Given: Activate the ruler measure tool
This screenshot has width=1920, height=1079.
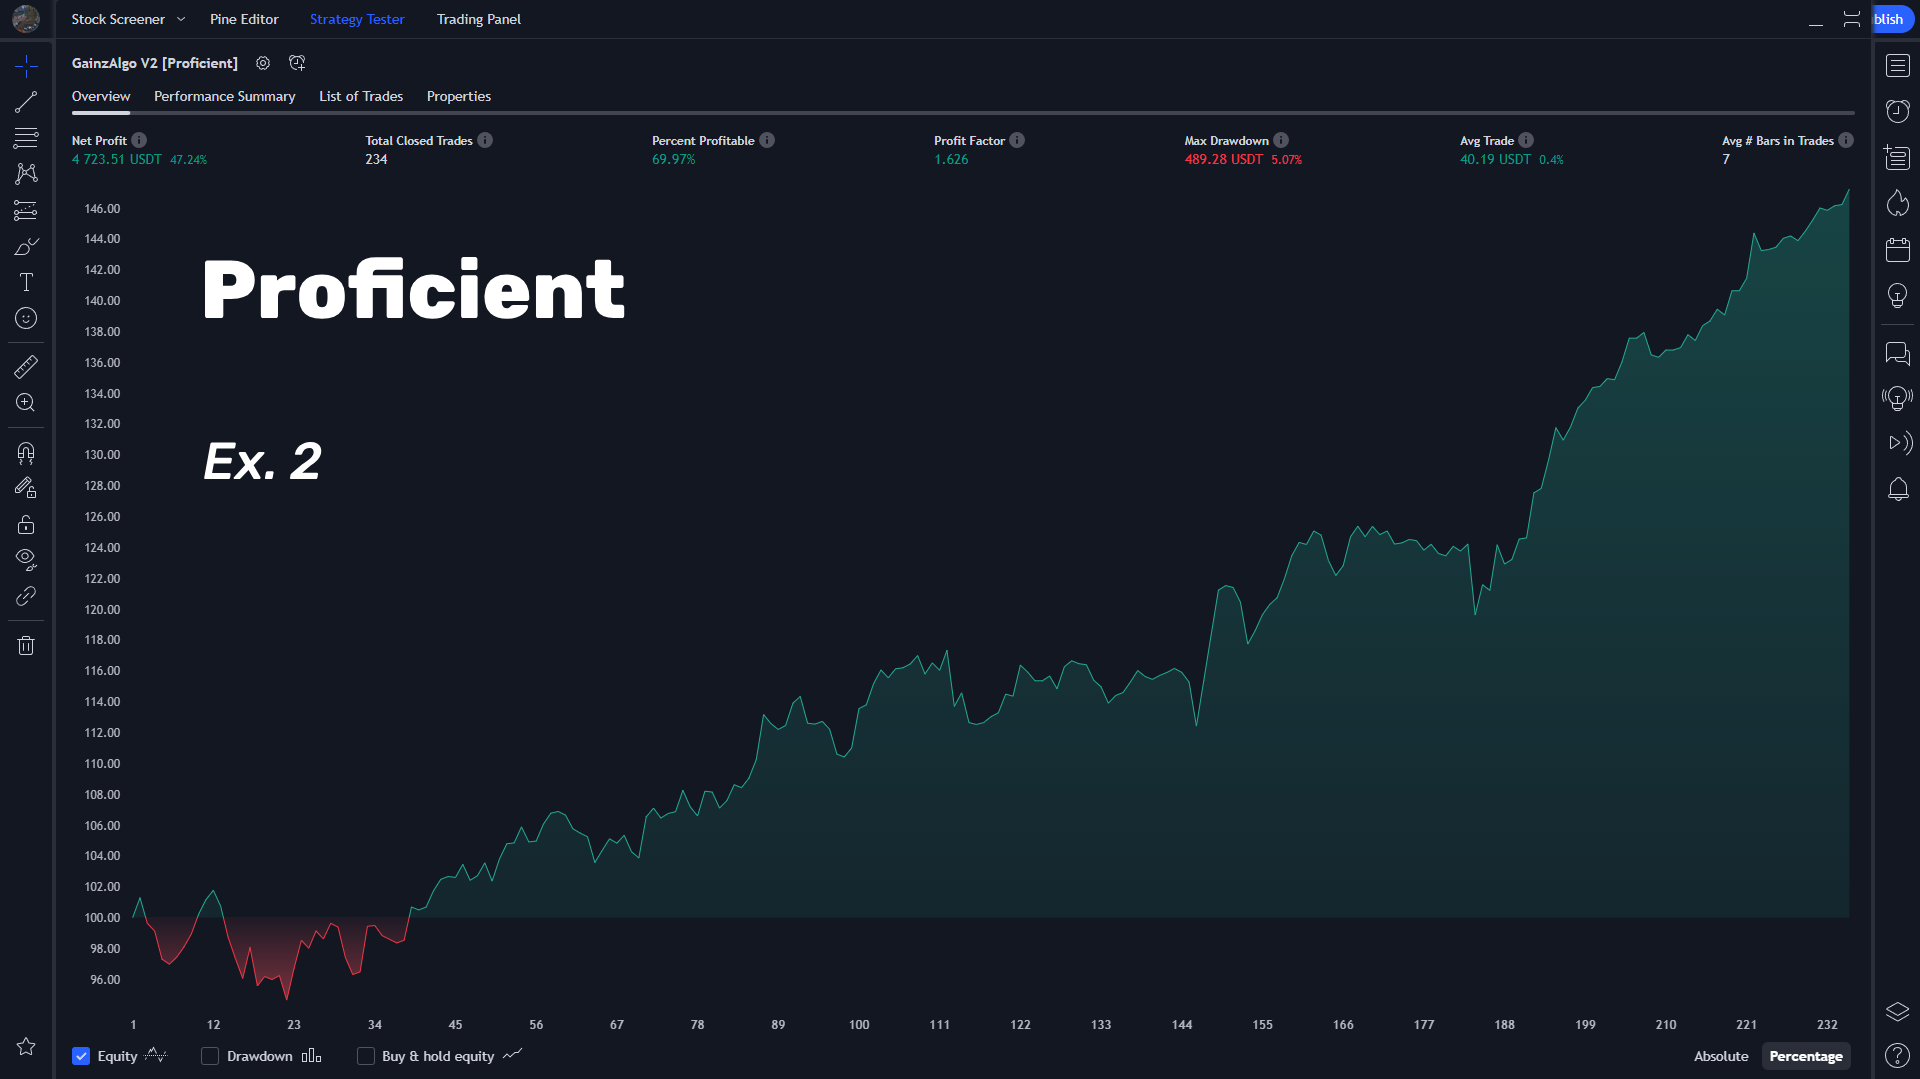Looking at the screenshot, I should click(x=26, y=367).
